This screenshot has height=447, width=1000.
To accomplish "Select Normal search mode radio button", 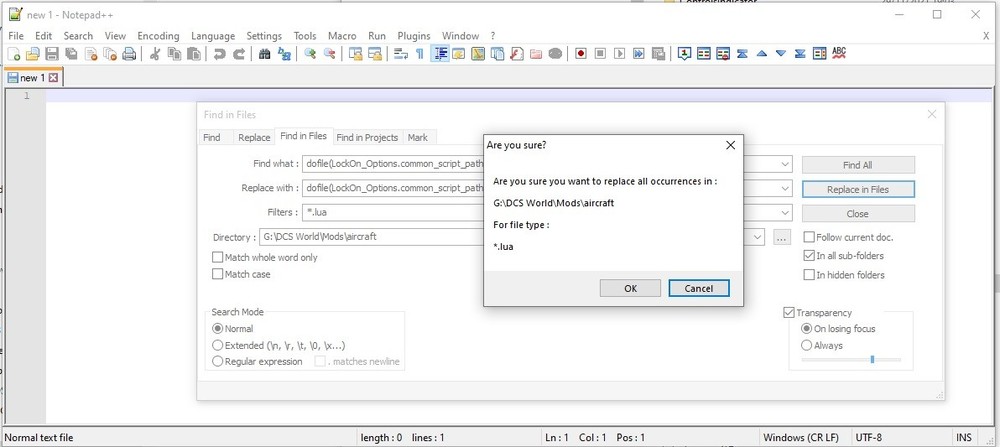I will point(217,329).
